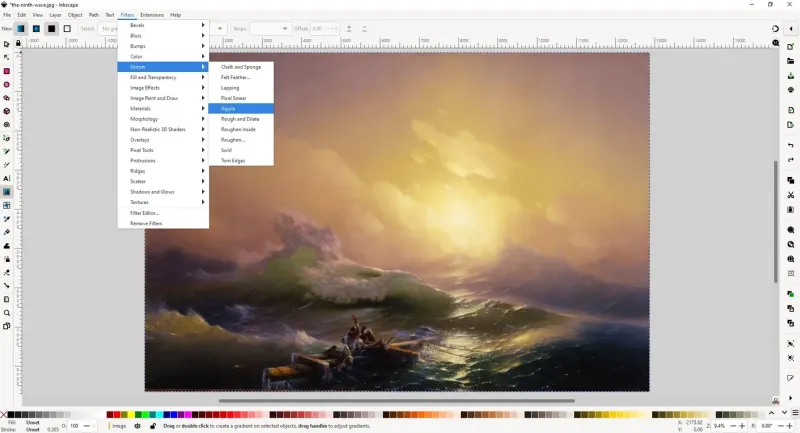Viewport: 800px width, 433px height.
Task: Enable linear gradient type button
Action: [x=21, y=29]
